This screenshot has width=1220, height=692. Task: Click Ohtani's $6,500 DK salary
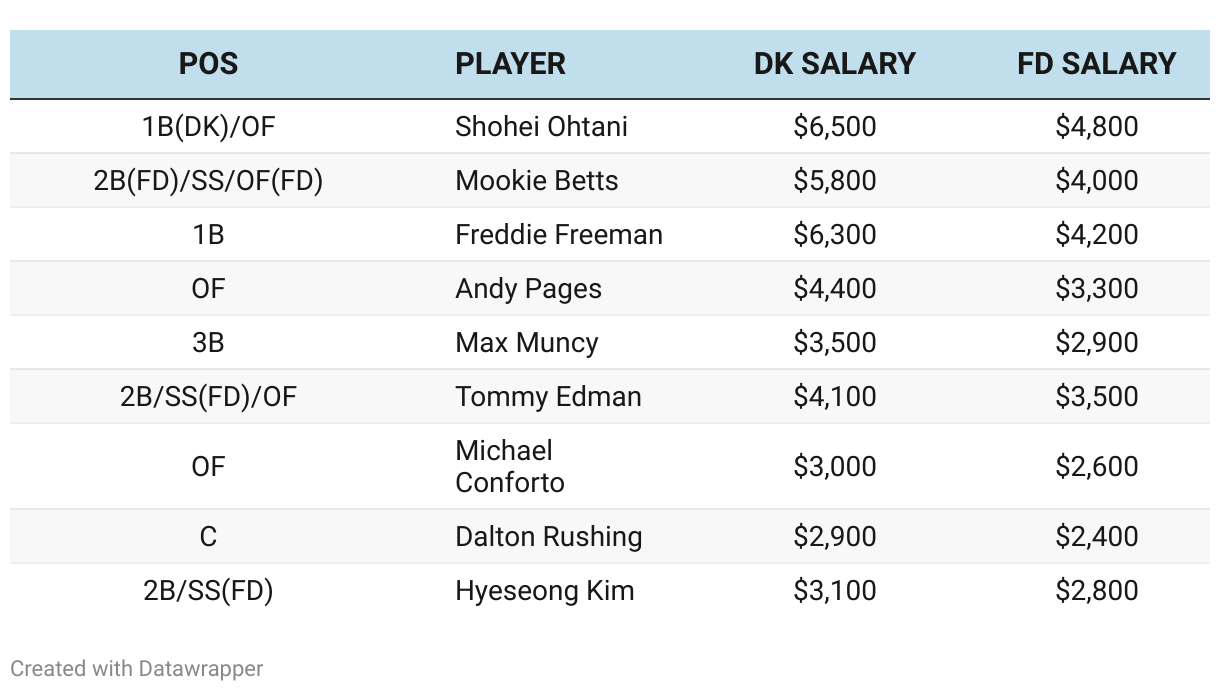coord(834,127)
